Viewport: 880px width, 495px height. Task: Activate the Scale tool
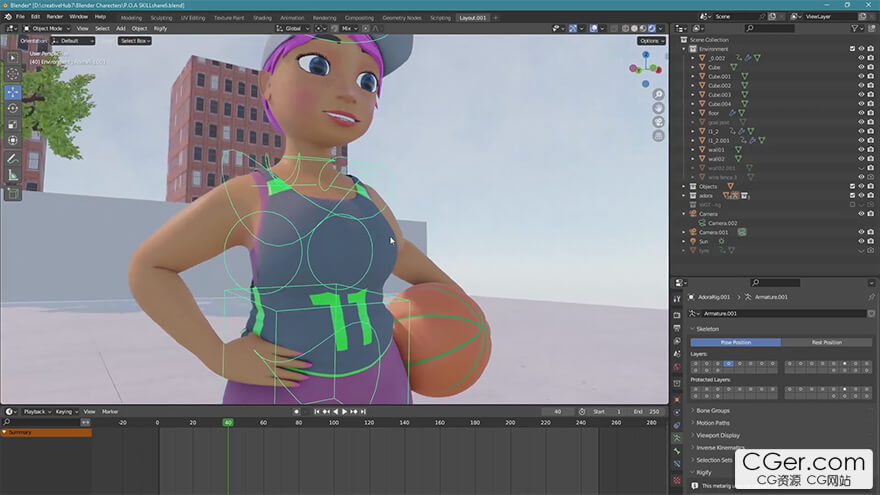coord(13,124)
